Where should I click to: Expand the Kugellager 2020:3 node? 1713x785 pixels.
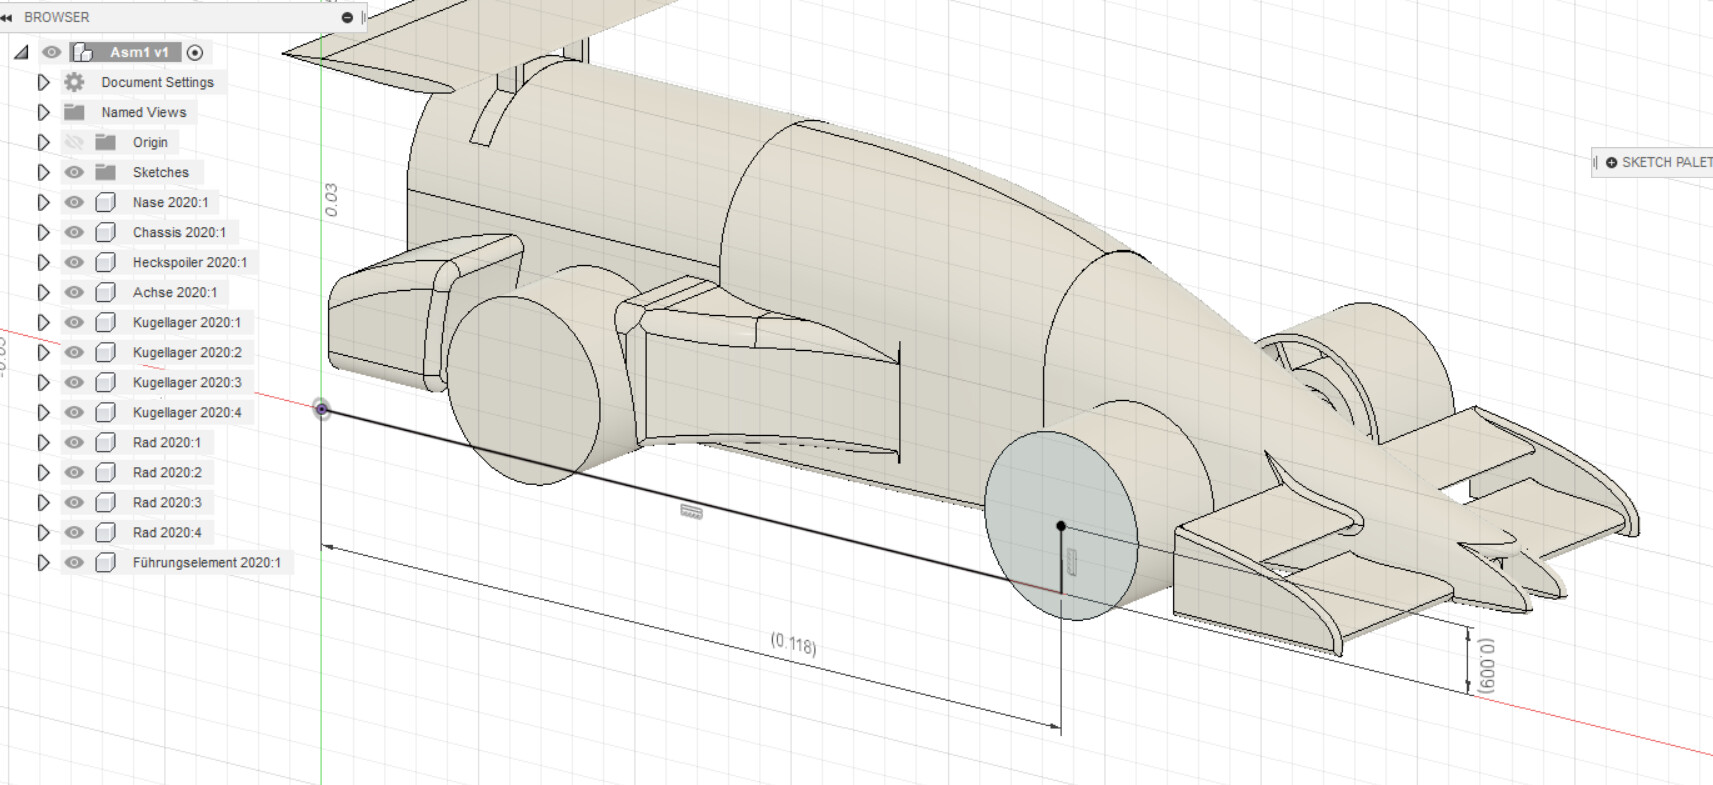point(43,382)
